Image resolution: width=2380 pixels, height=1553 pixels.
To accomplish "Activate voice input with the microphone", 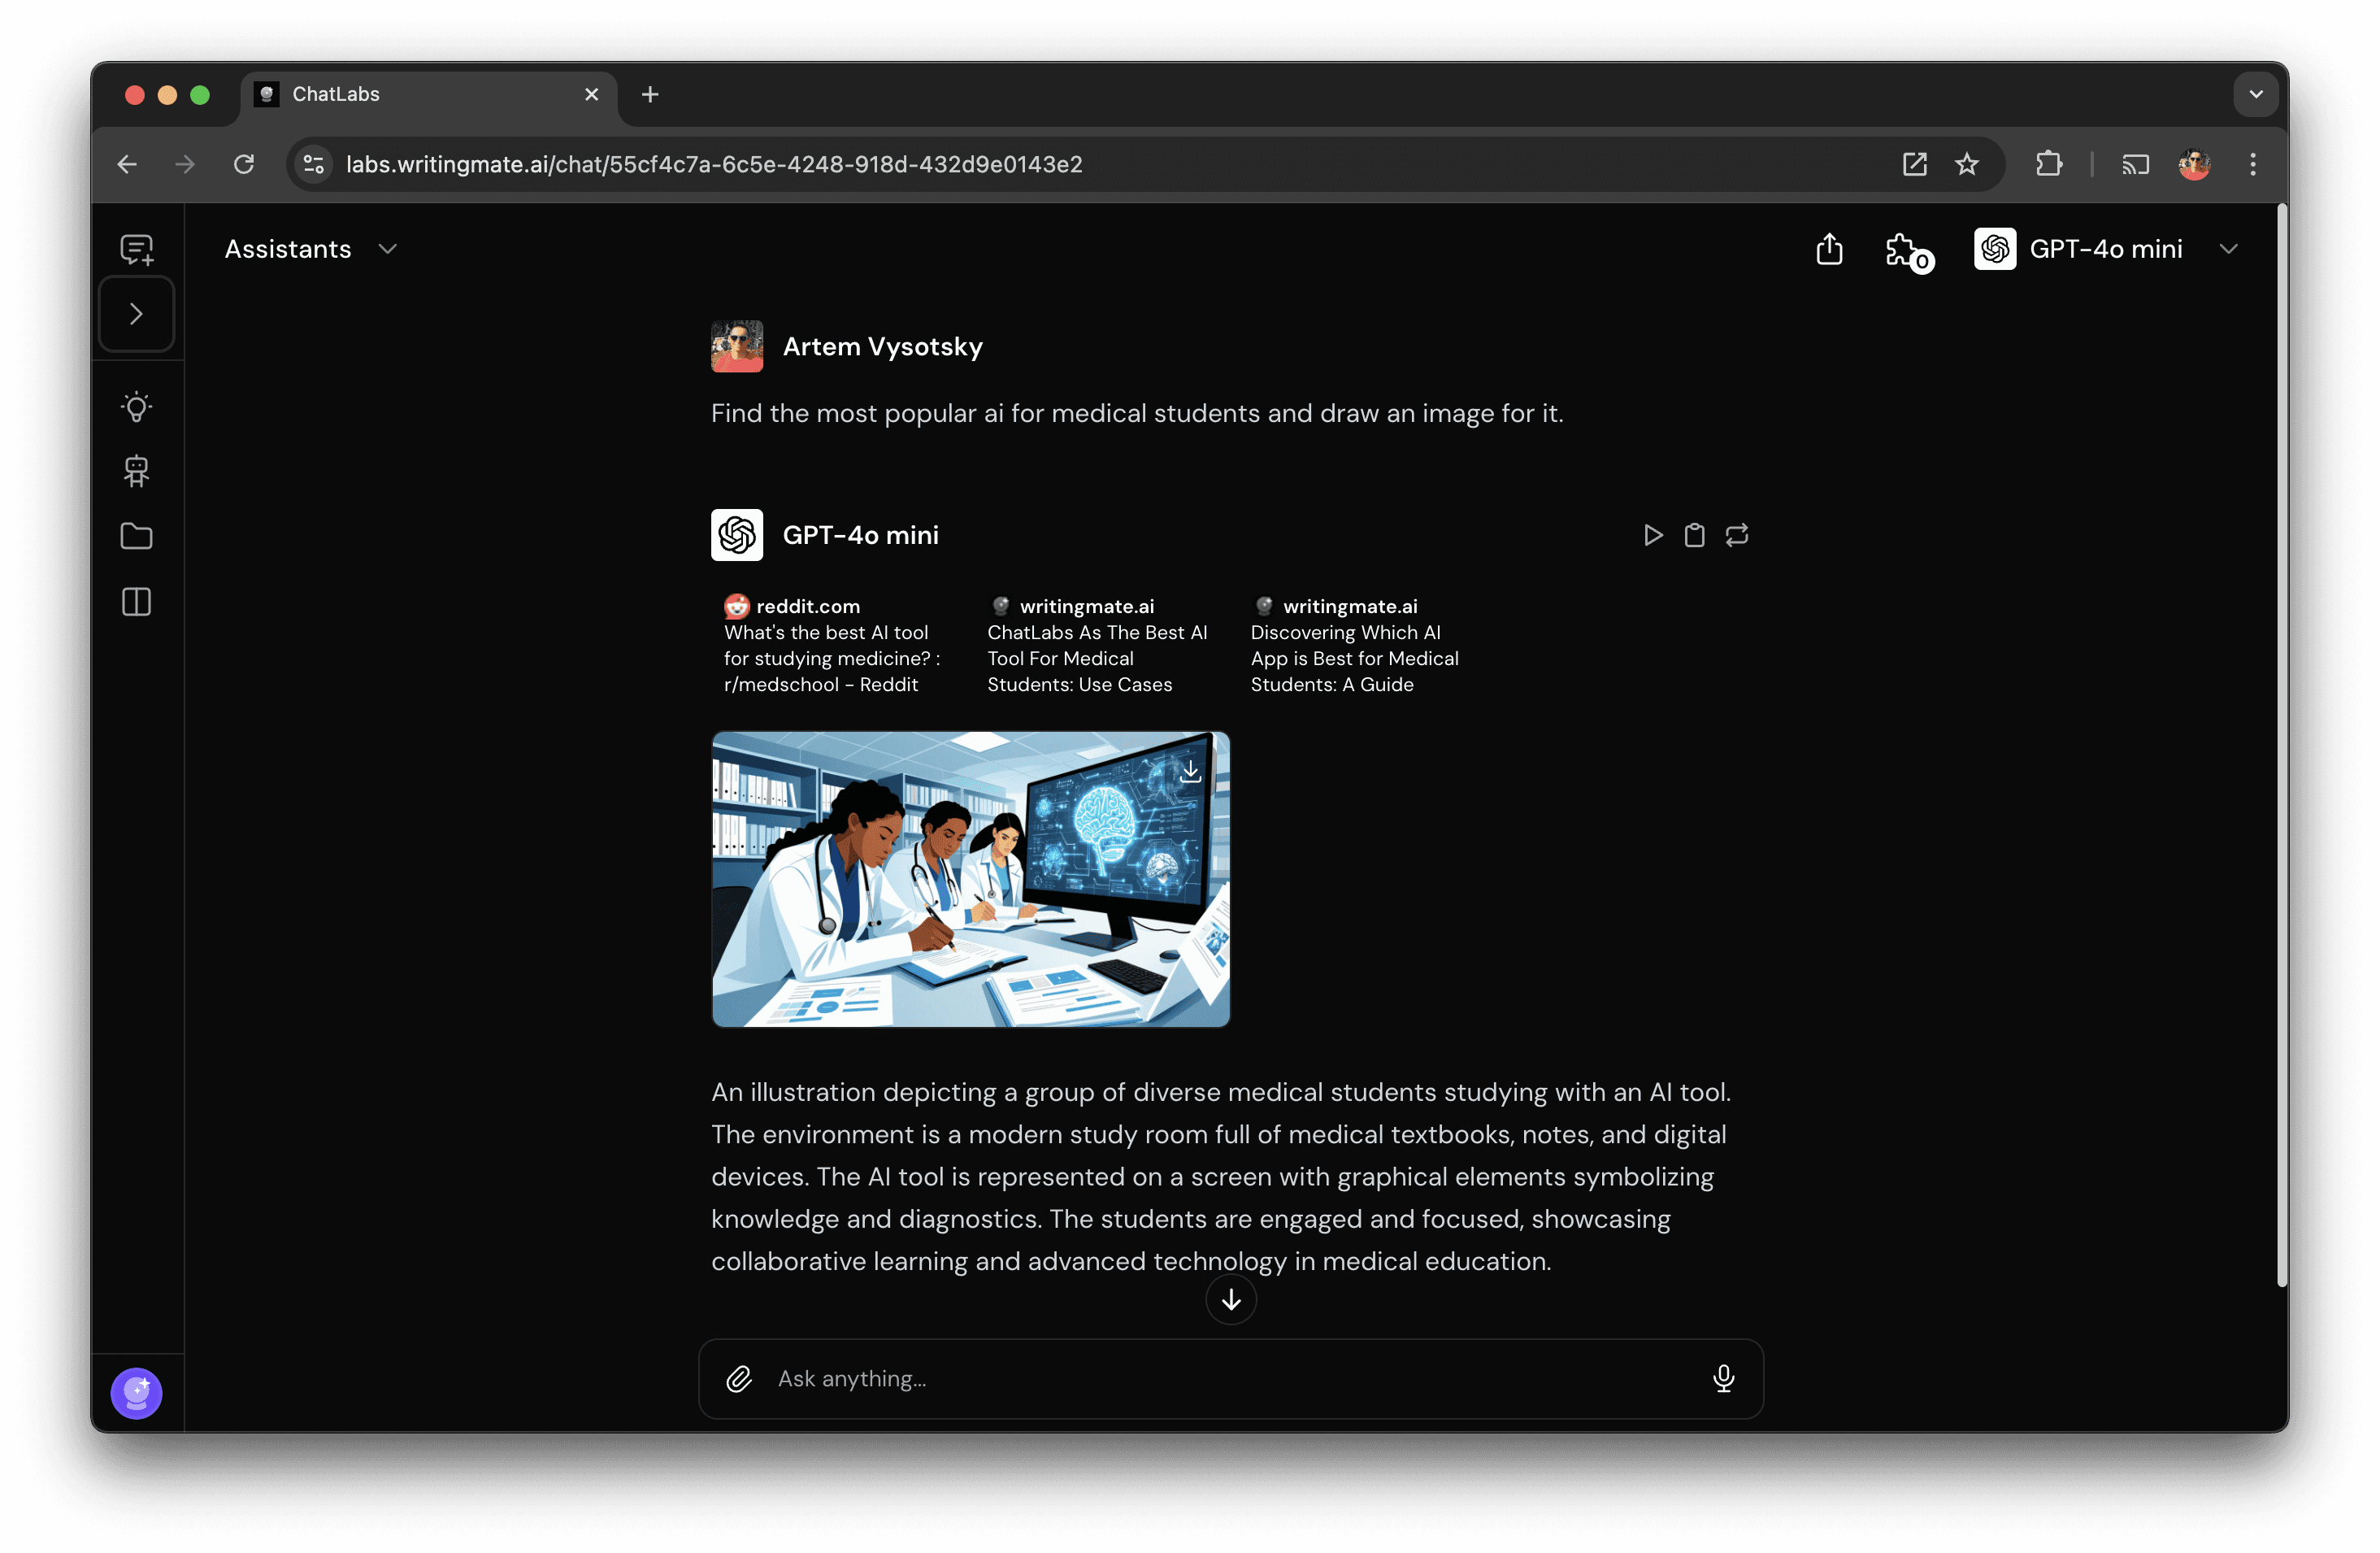I will [1724, 1379].
